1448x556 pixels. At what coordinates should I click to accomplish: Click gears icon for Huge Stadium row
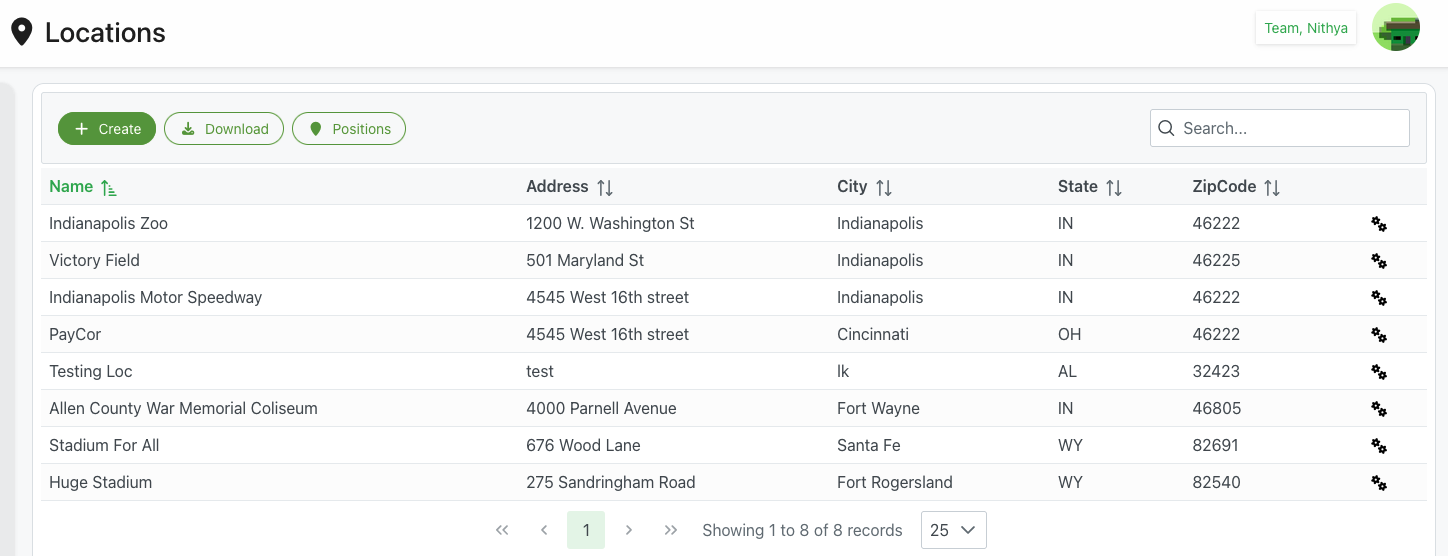coord(1379,483)
